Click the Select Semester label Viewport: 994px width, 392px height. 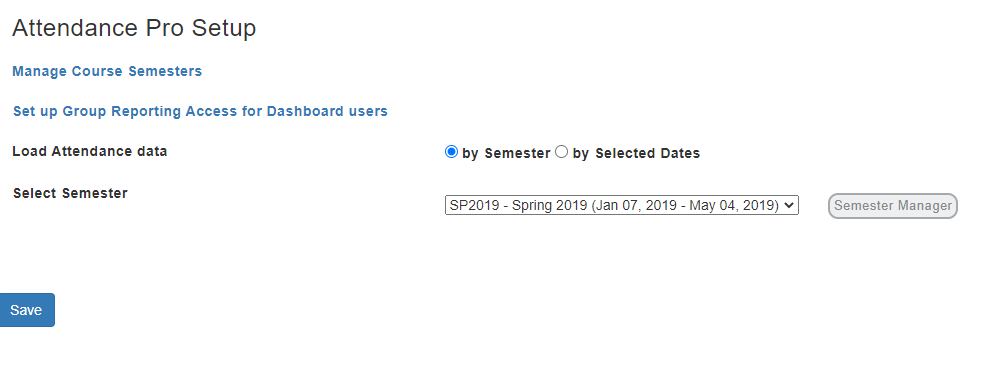[x=70, y=193]
